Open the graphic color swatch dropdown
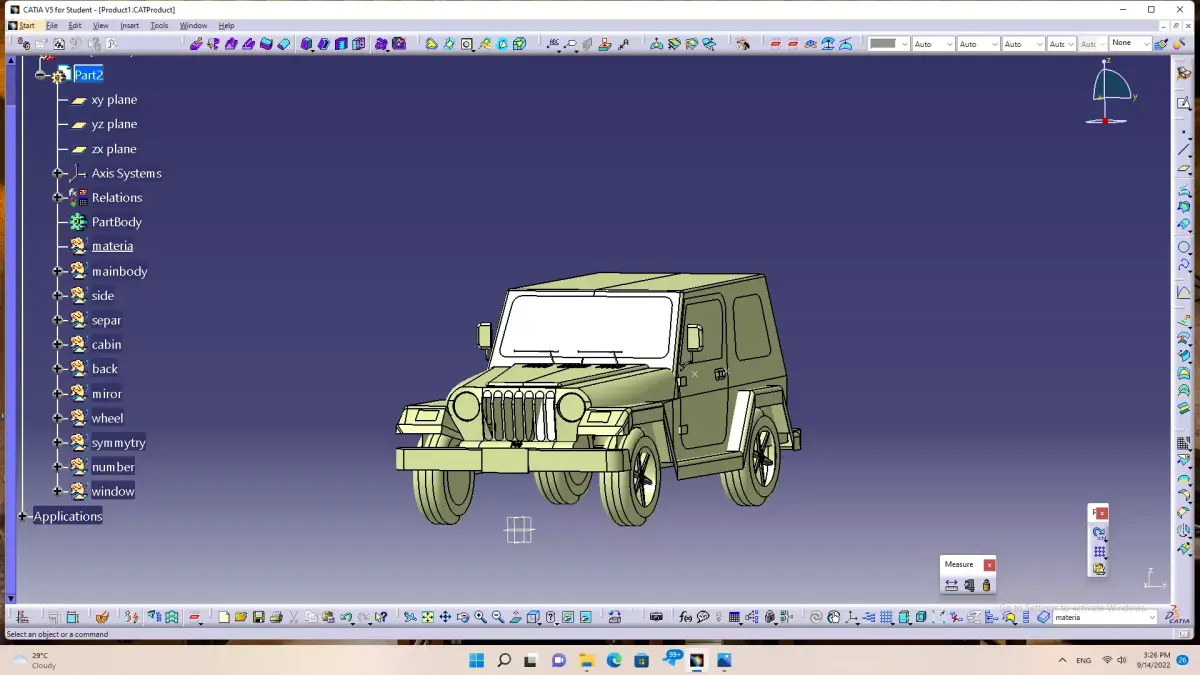1200x675 pixels. point(905,44)
